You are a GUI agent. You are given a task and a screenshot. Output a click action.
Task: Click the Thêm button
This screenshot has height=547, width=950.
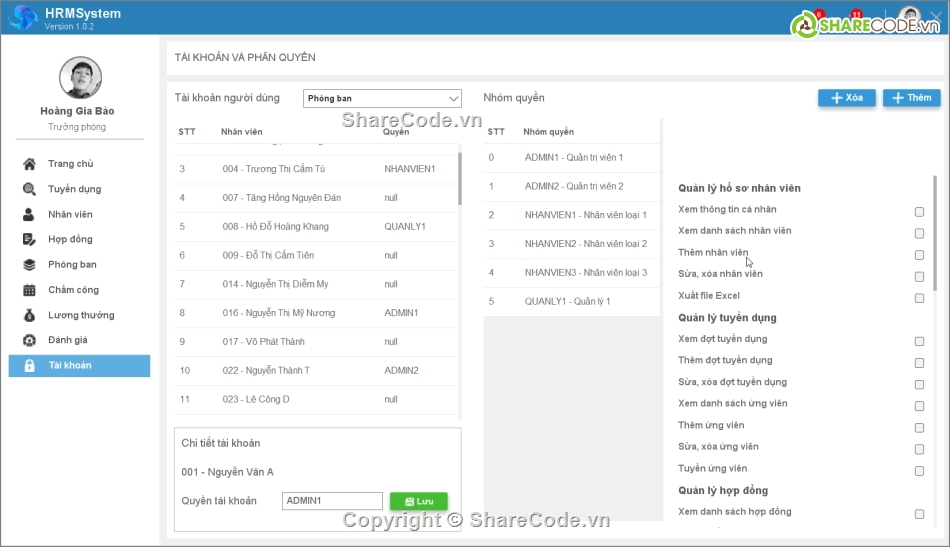(x=911, y=98)
